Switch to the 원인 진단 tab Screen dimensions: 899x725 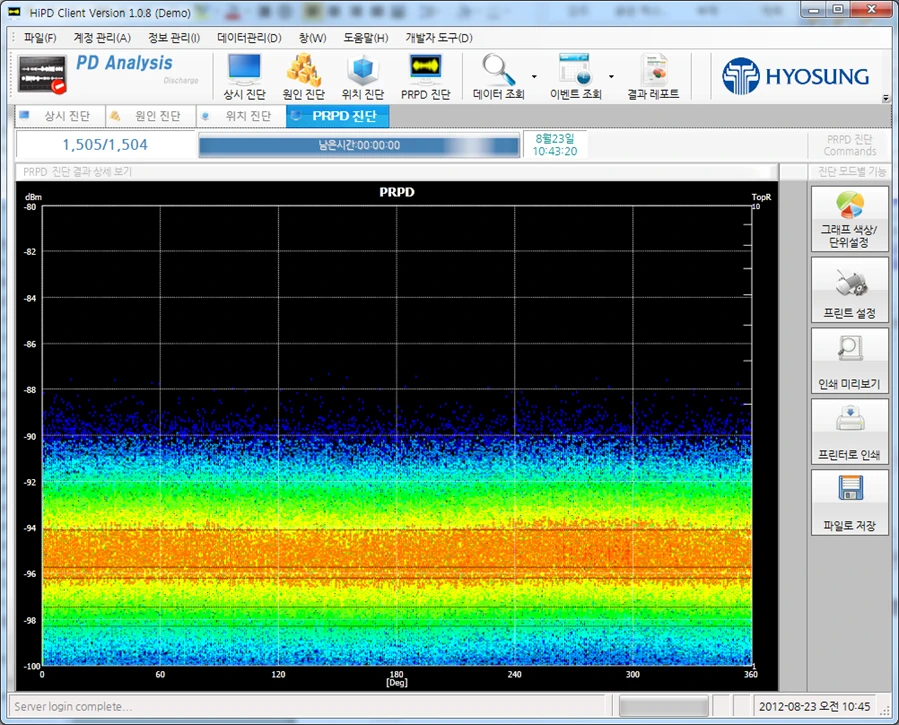pyautogui.click(x=150, y=116)
